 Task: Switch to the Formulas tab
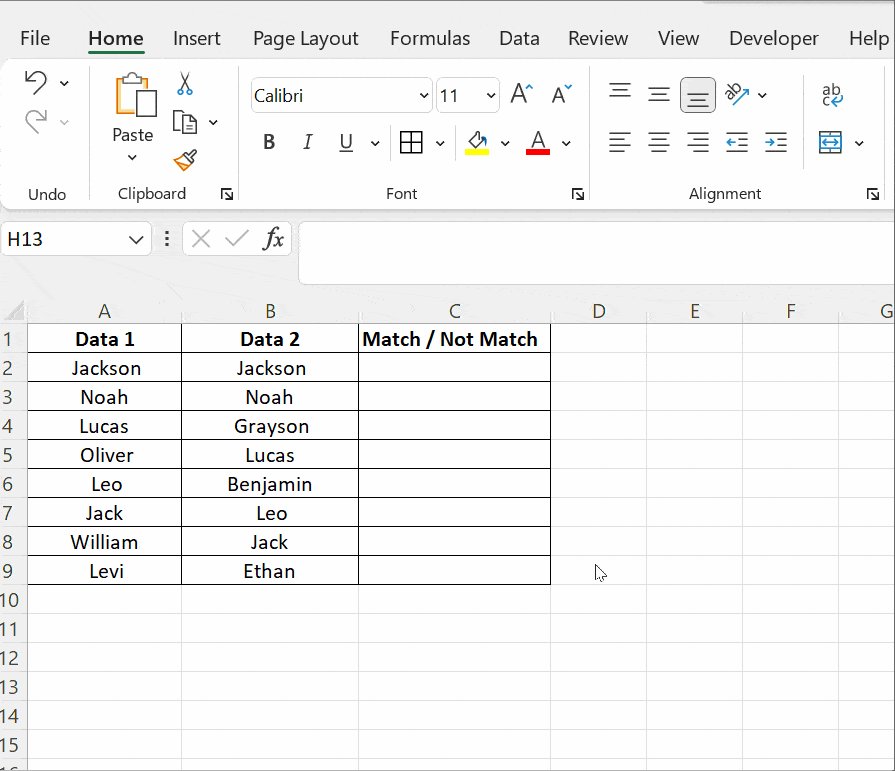[430, 38]
